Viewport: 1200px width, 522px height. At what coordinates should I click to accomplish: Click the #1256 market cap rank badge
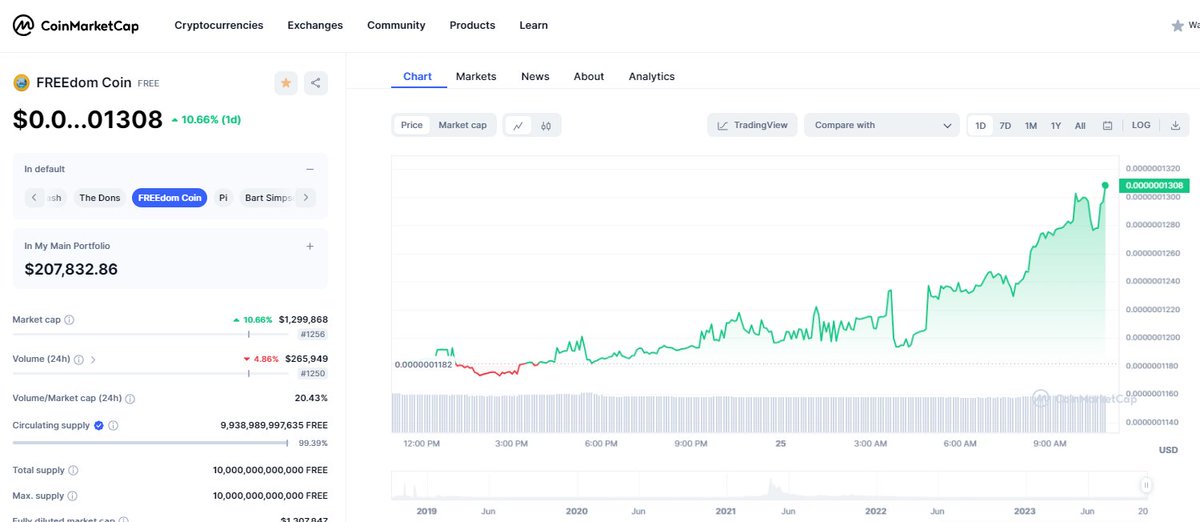pyautogui.click(x=313, y=334)
